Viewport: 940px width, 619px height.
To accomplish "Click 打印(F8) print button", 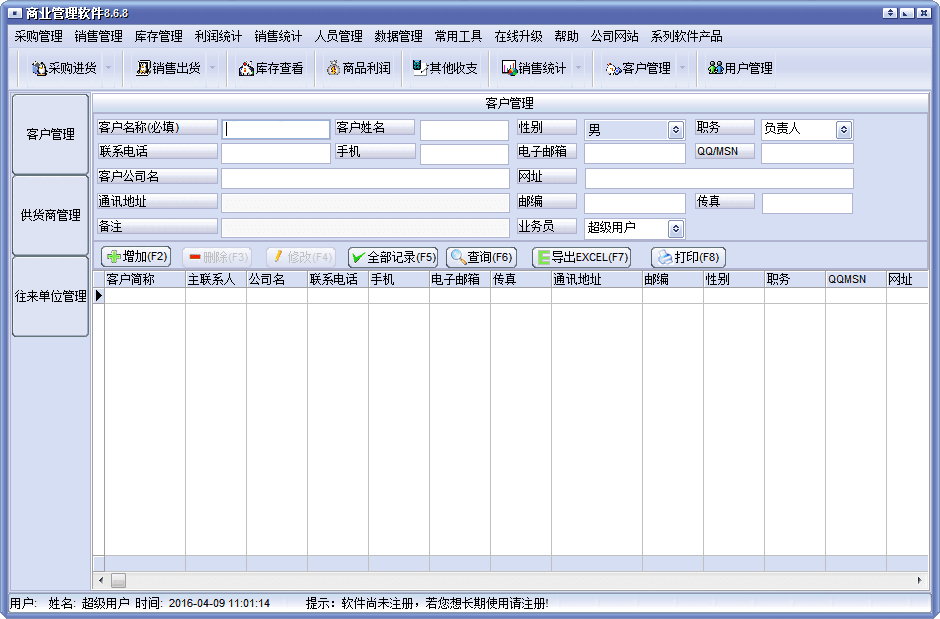I will (688, 257).
